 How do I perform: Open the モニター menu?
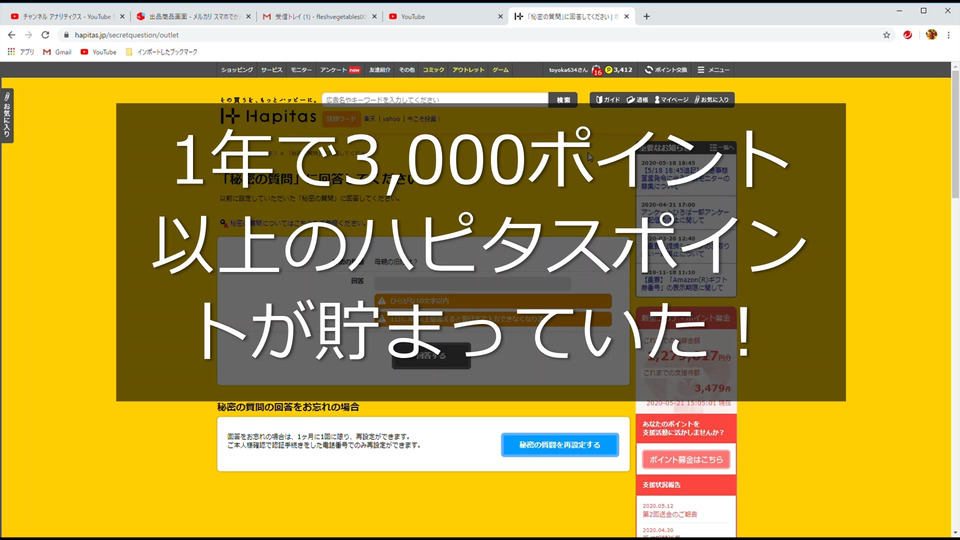tap(301, 70)
